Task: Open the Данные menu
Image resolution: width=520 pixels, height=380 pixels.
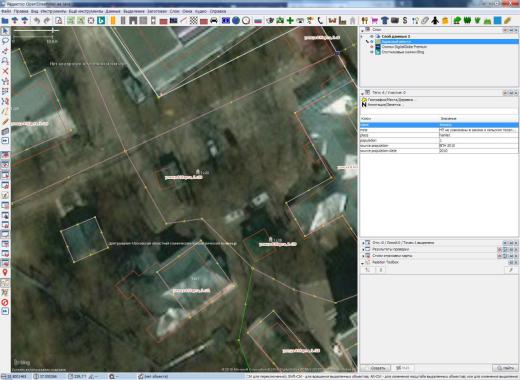Action: 113,11
